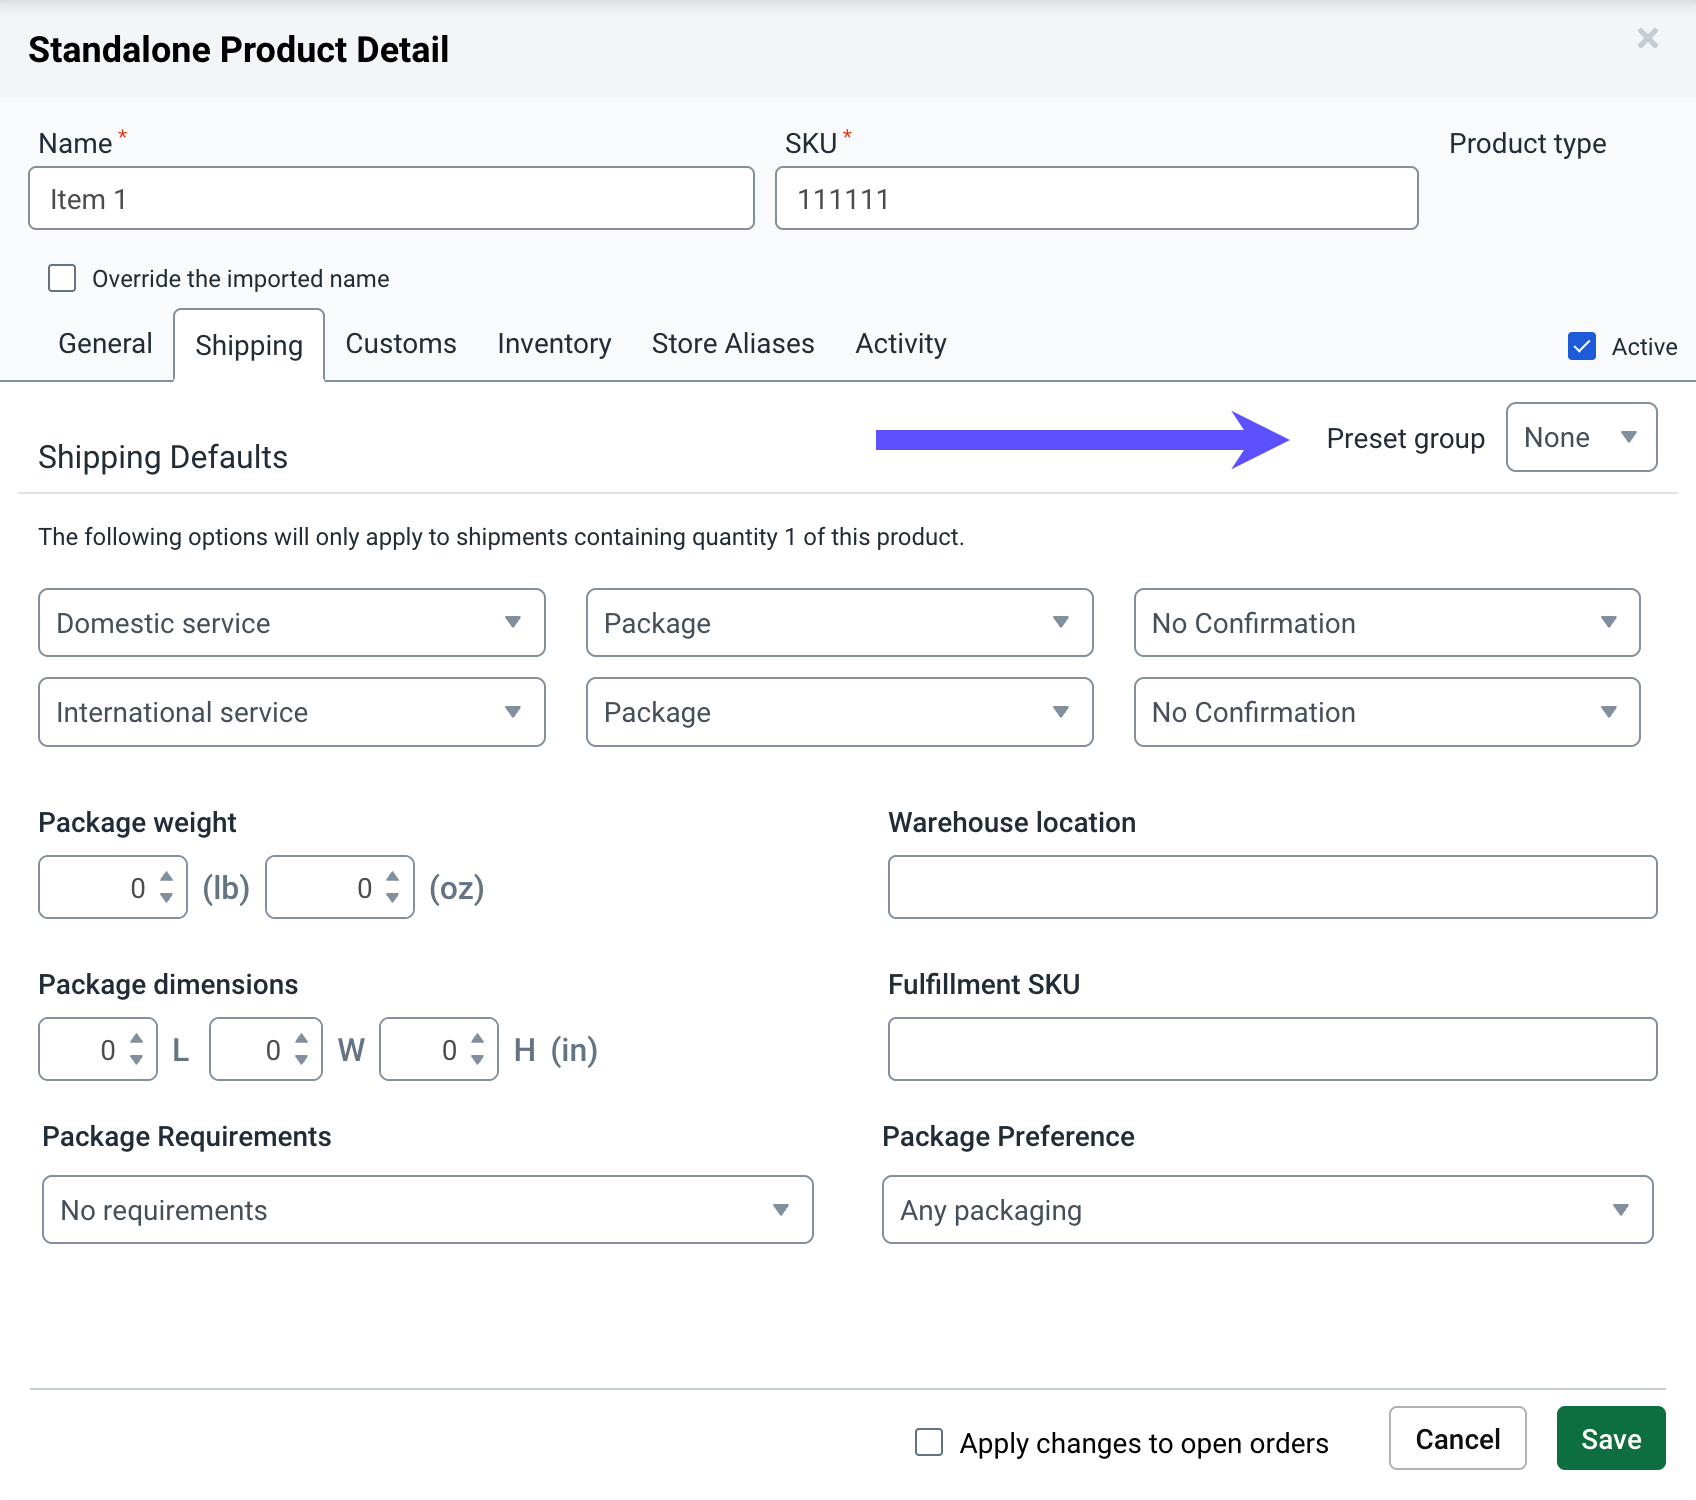Click the Save button
The width and height of the screenshot is (1696, 1500).
point(1610,1438)
